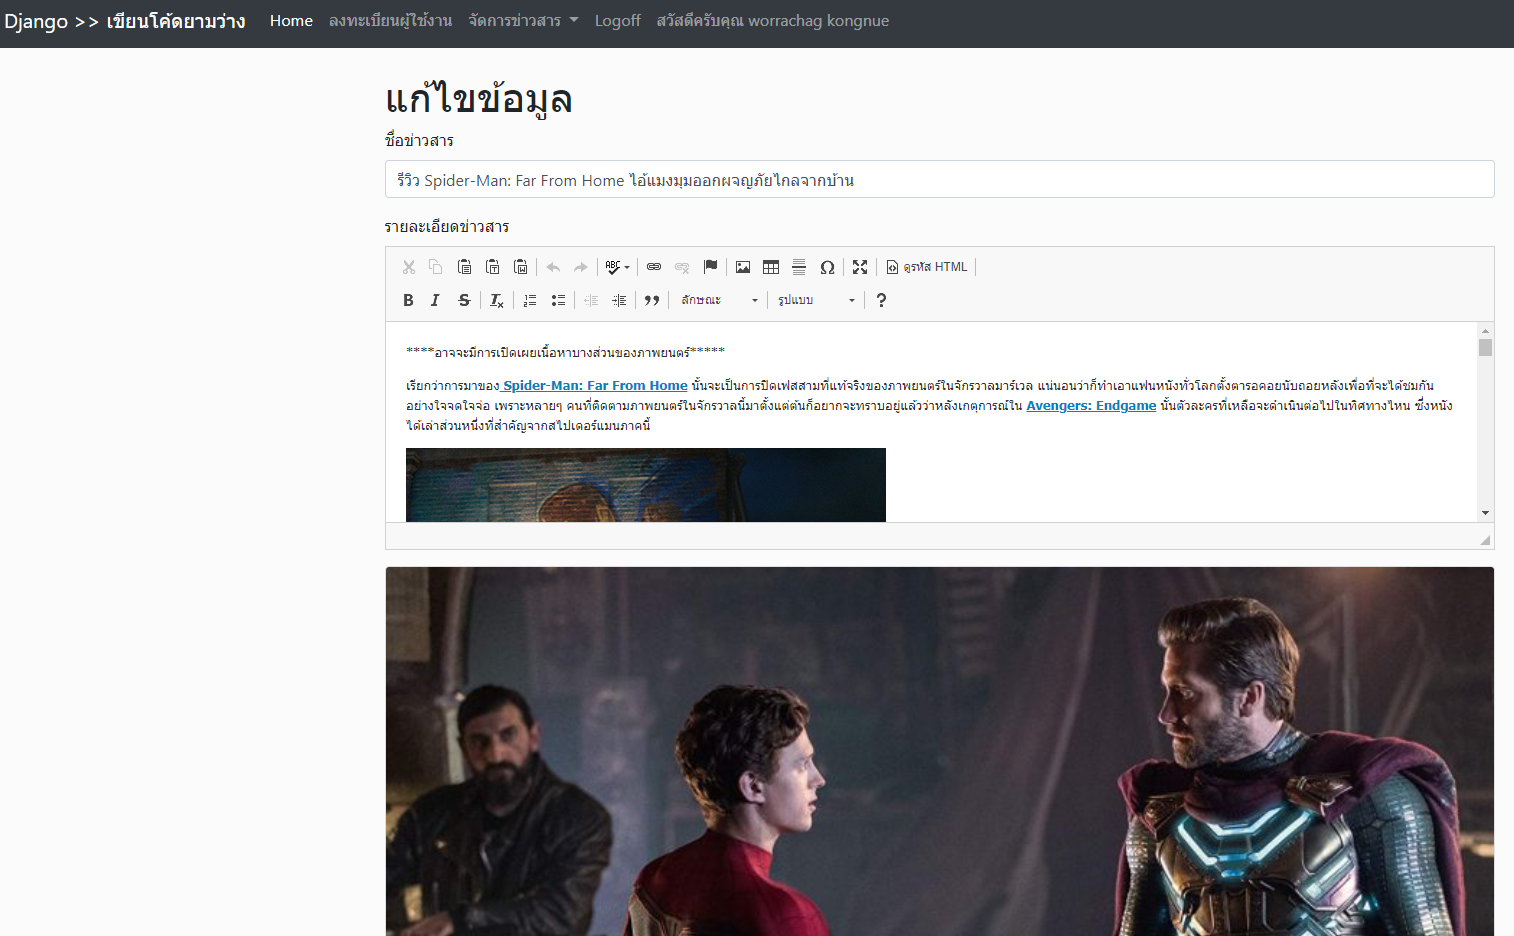Image resolution: width=1514 pixels, height=936 pixels.
Task: Click the Cut icon in editor toolbar
Action: coord(409,267)
